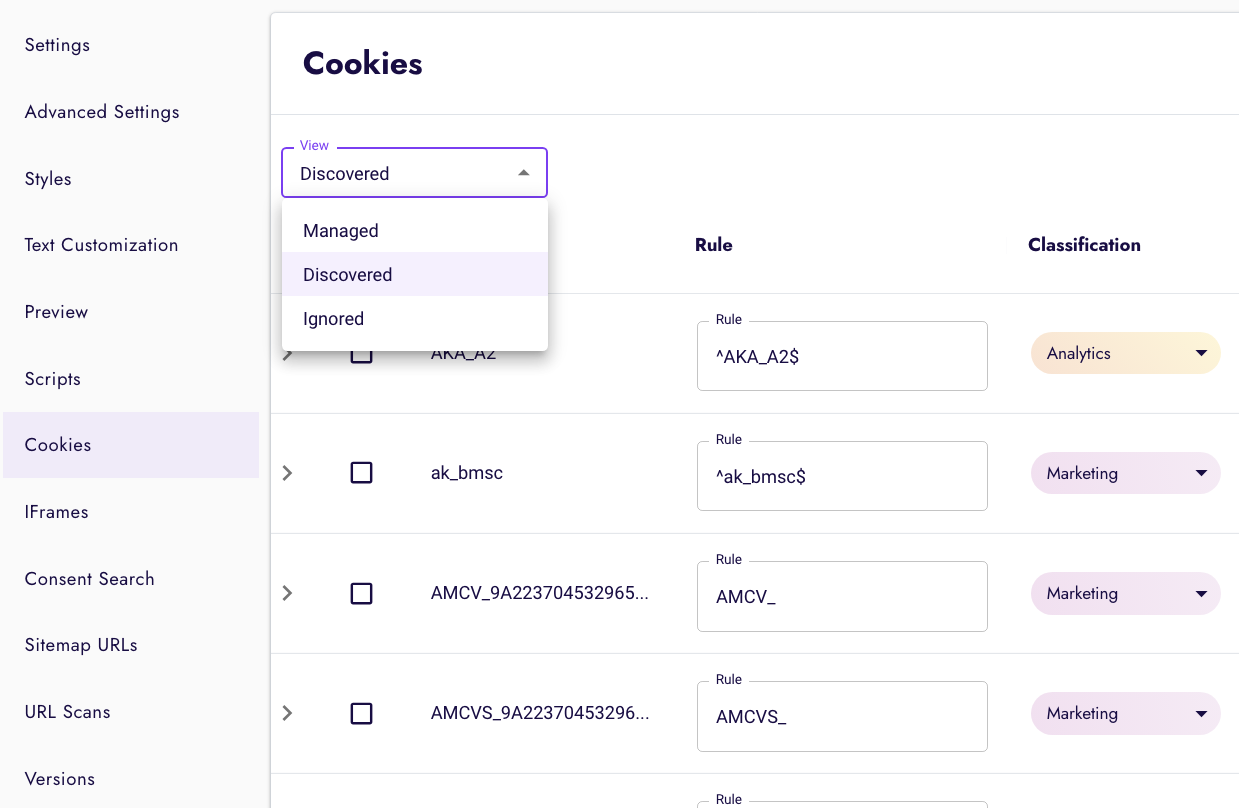Go to the Versions page
1239x808 pixels.
pyautogui.click(x=59, y=778)
